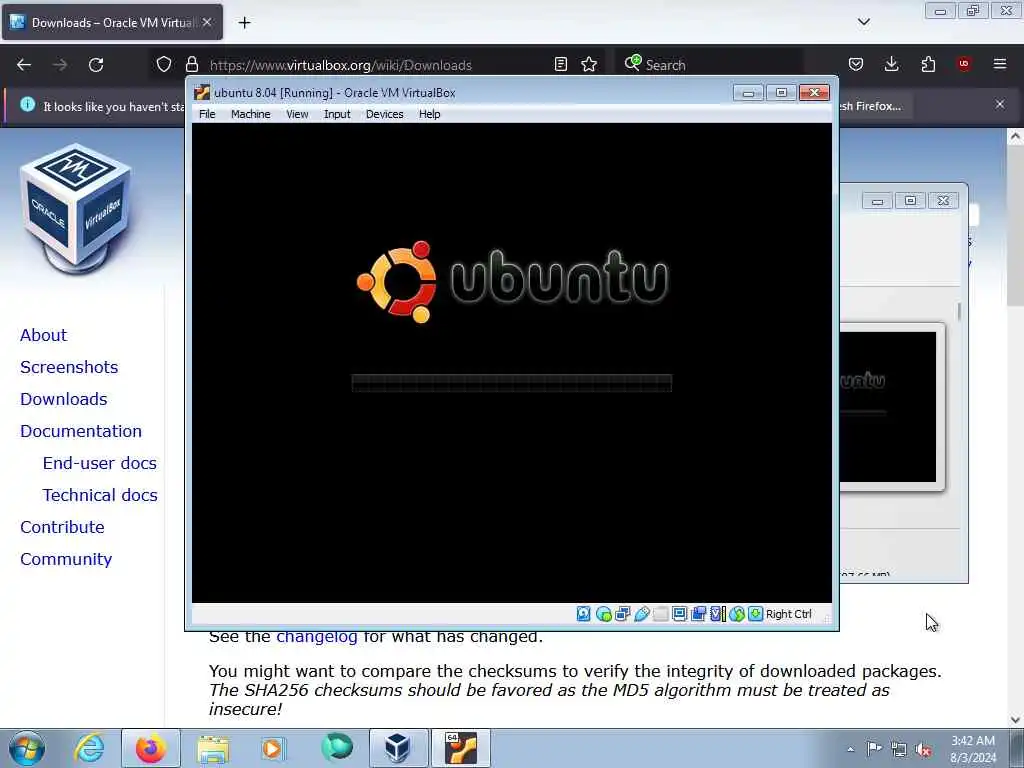Viewport: 1024px width, 768px height.
Task: Open Firefox extensions puzzle icon
Action: tap(928, 64)
